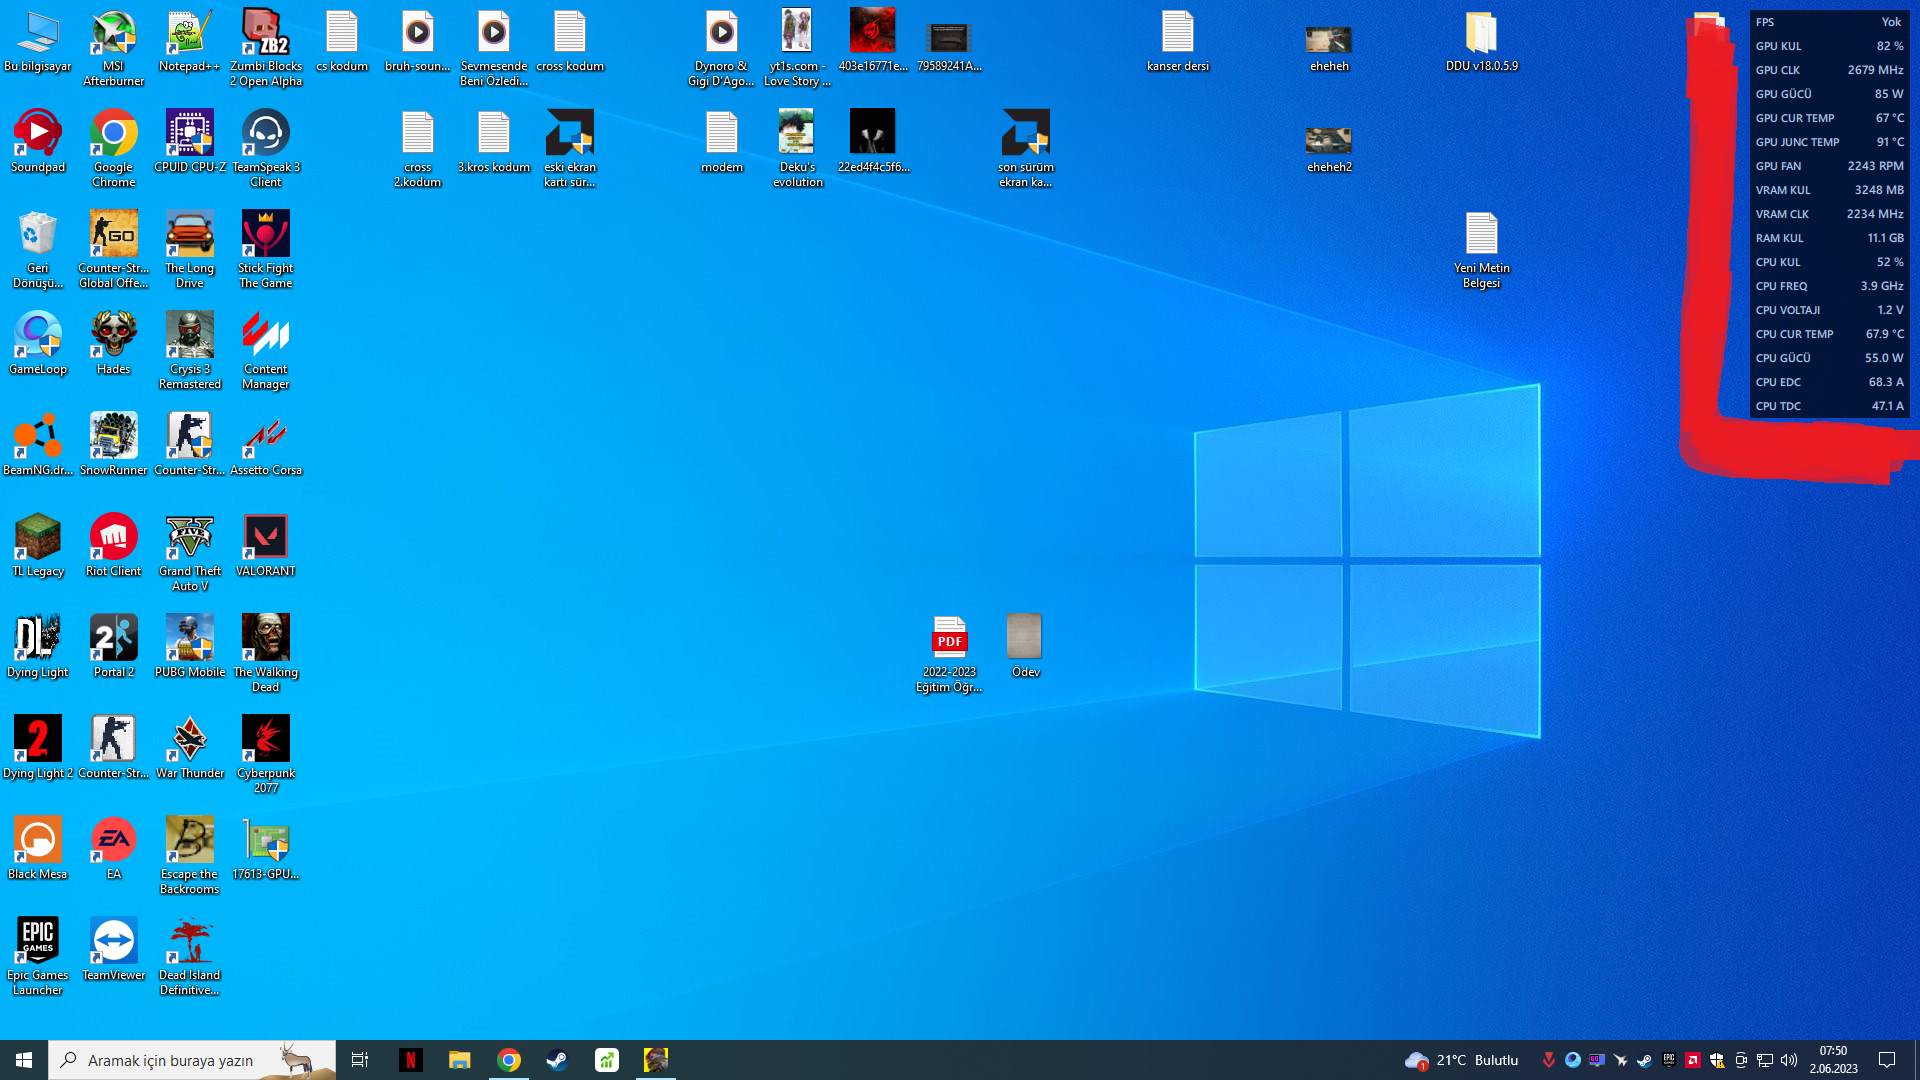
Task: Click the taskbar search box
Action: pos(192,1060)
